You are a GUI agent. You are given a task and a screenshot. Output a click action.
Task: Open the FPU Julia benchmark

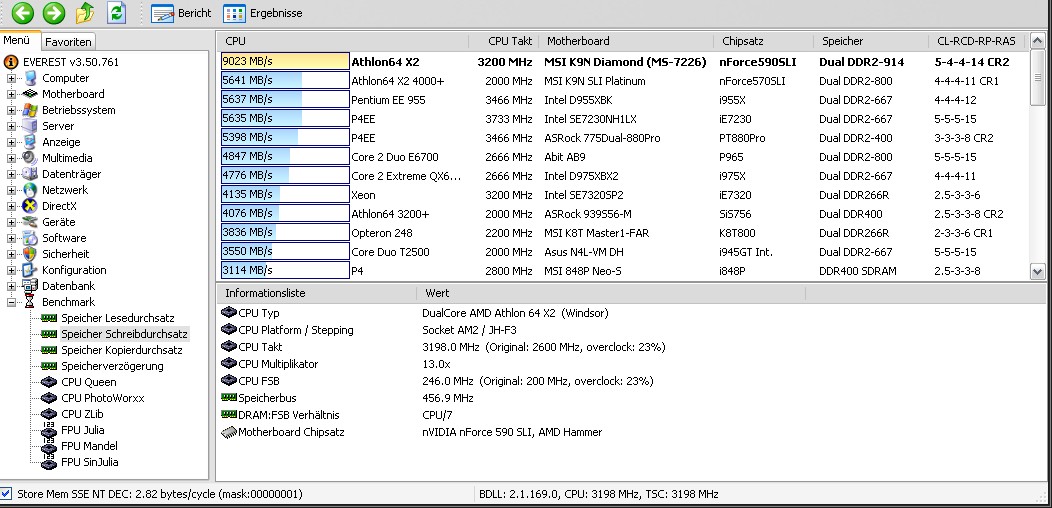click(83, 430)
